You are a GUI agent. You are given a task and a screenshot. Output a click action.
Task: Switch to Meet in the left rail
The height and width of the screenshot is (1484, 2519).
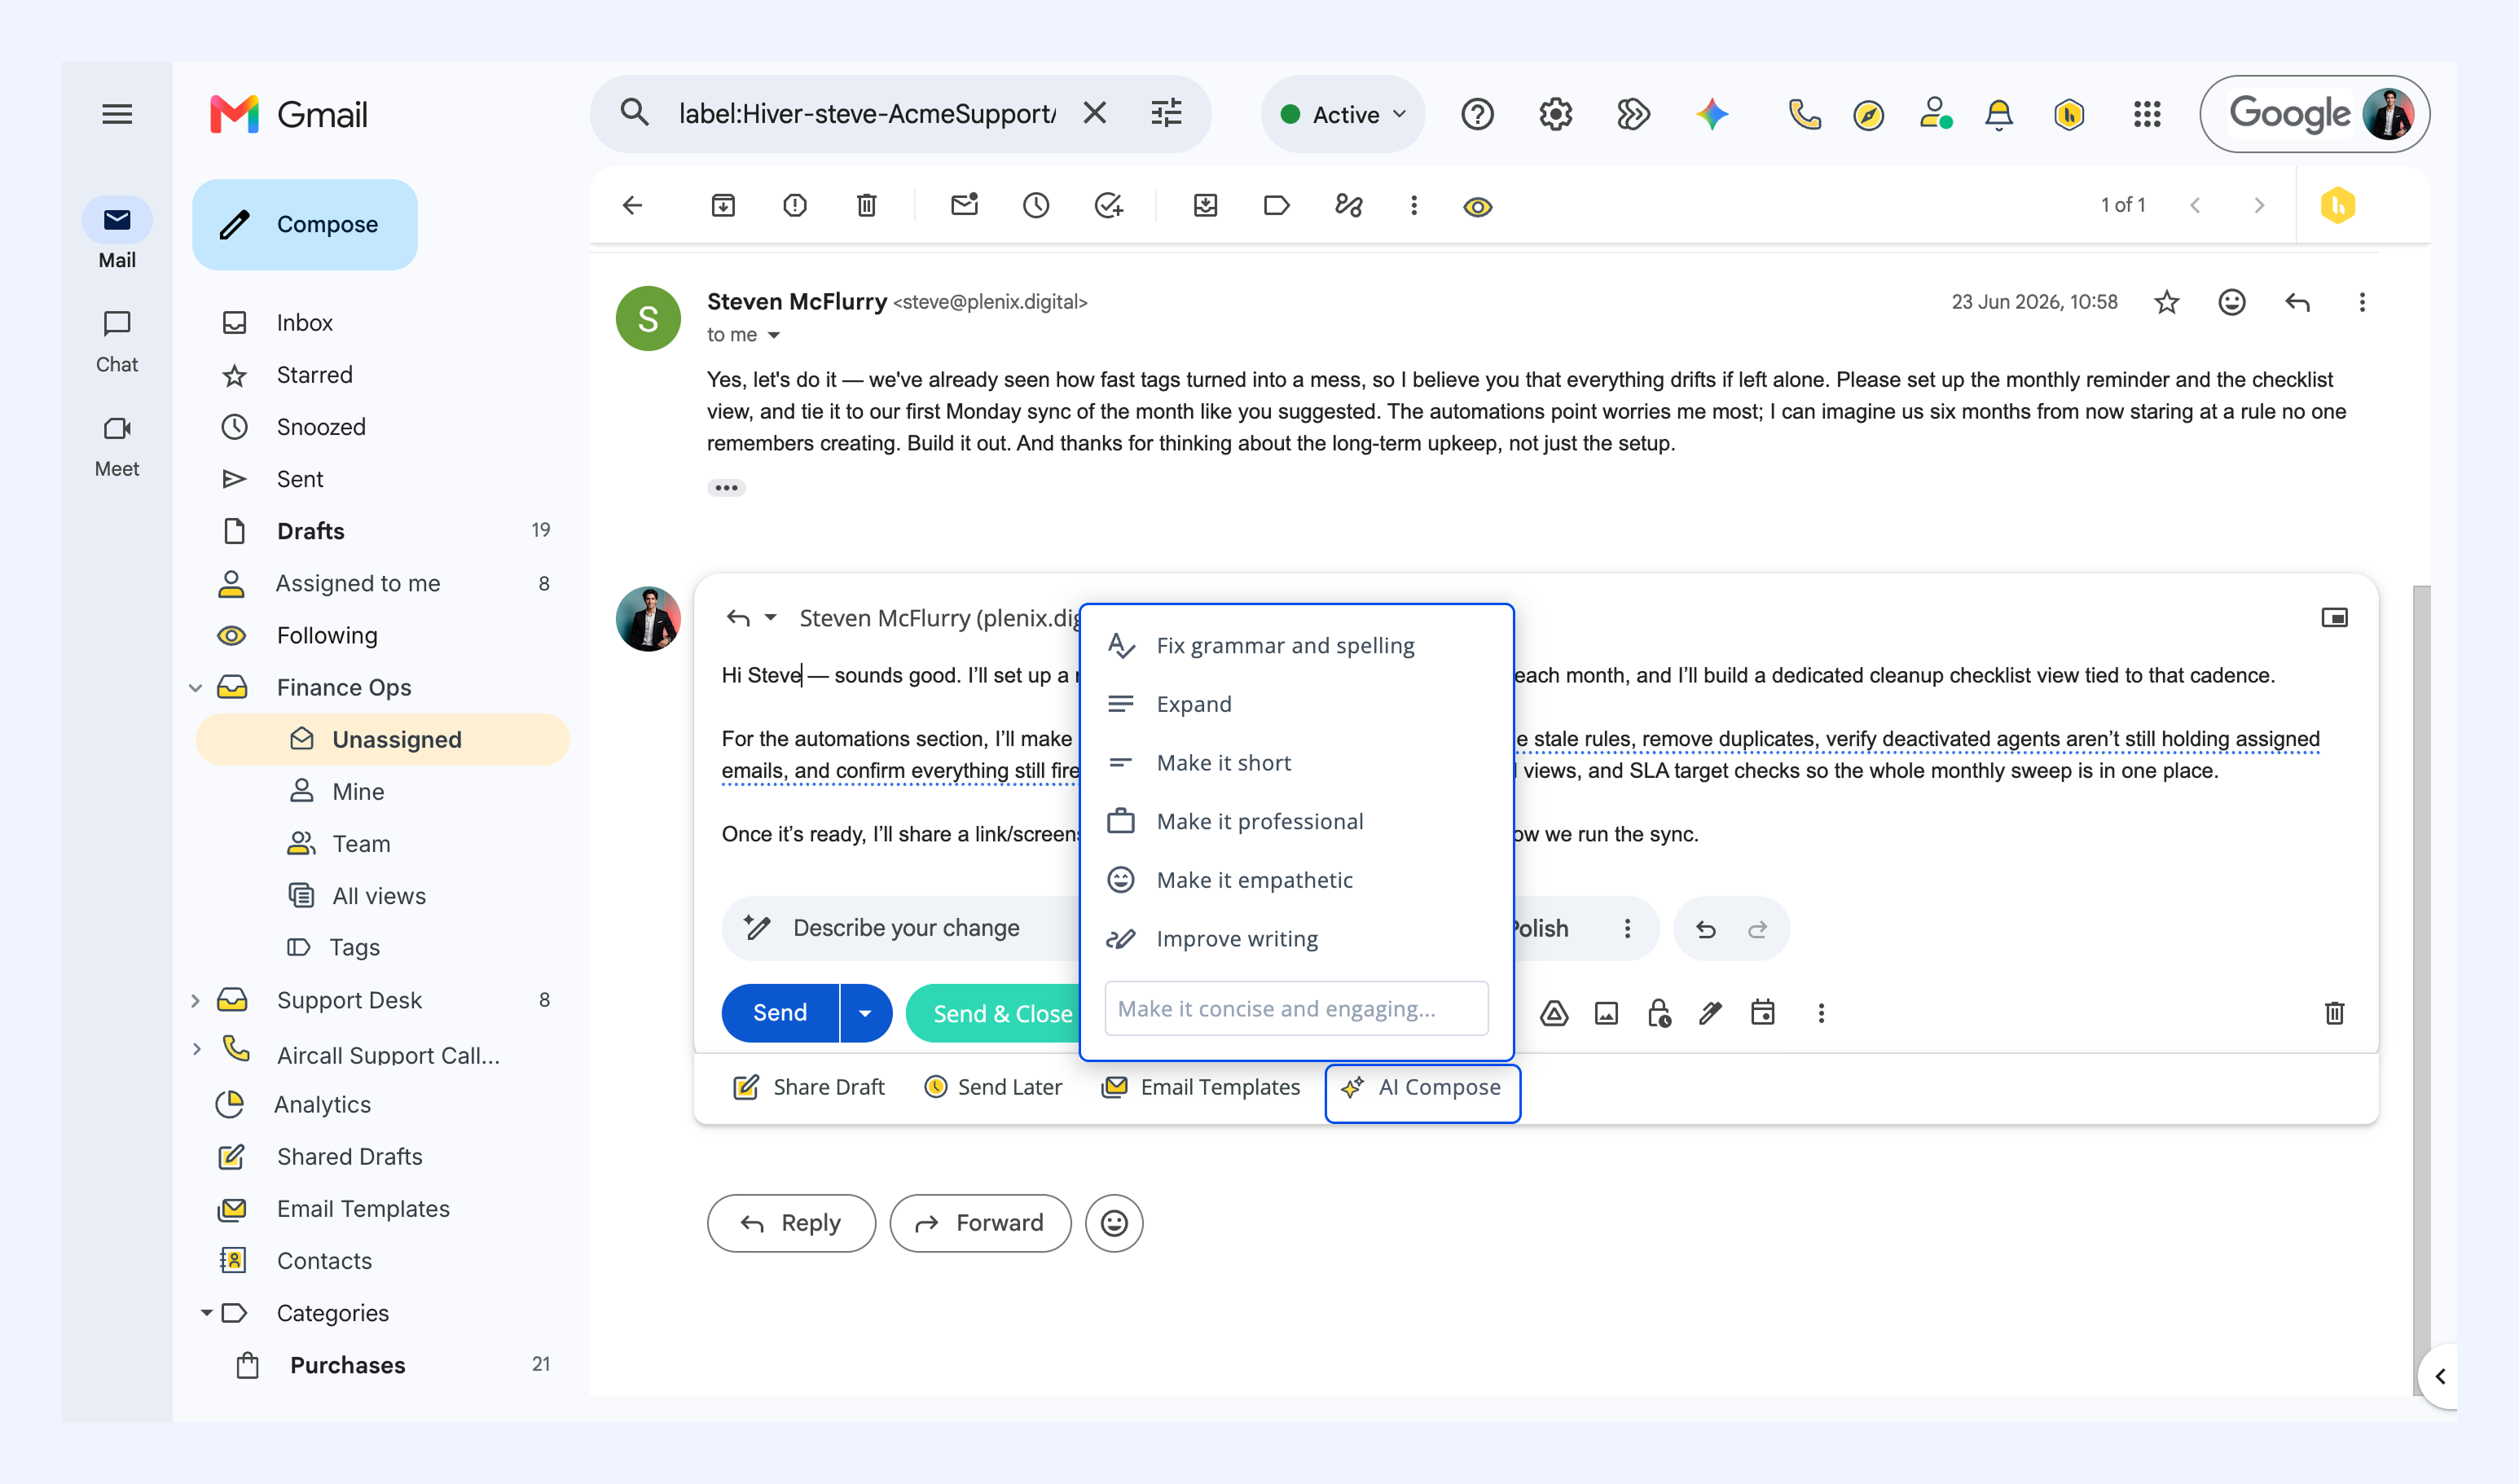117,446
